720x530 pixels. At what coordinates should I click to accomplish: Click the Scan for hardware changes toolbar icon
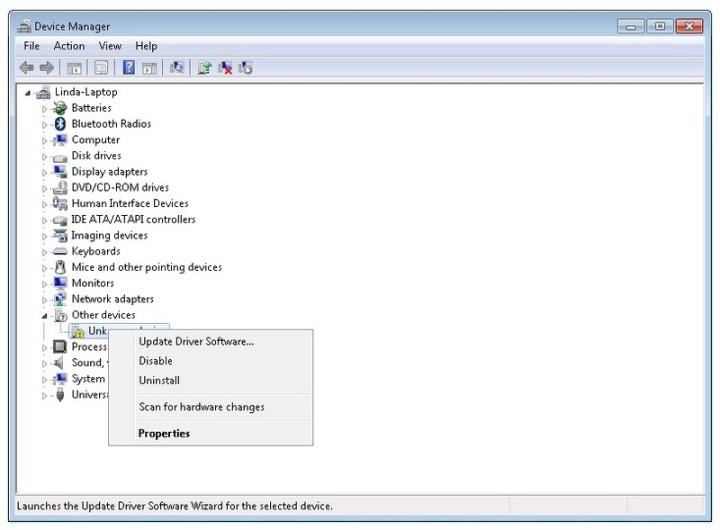click(177, 68)
